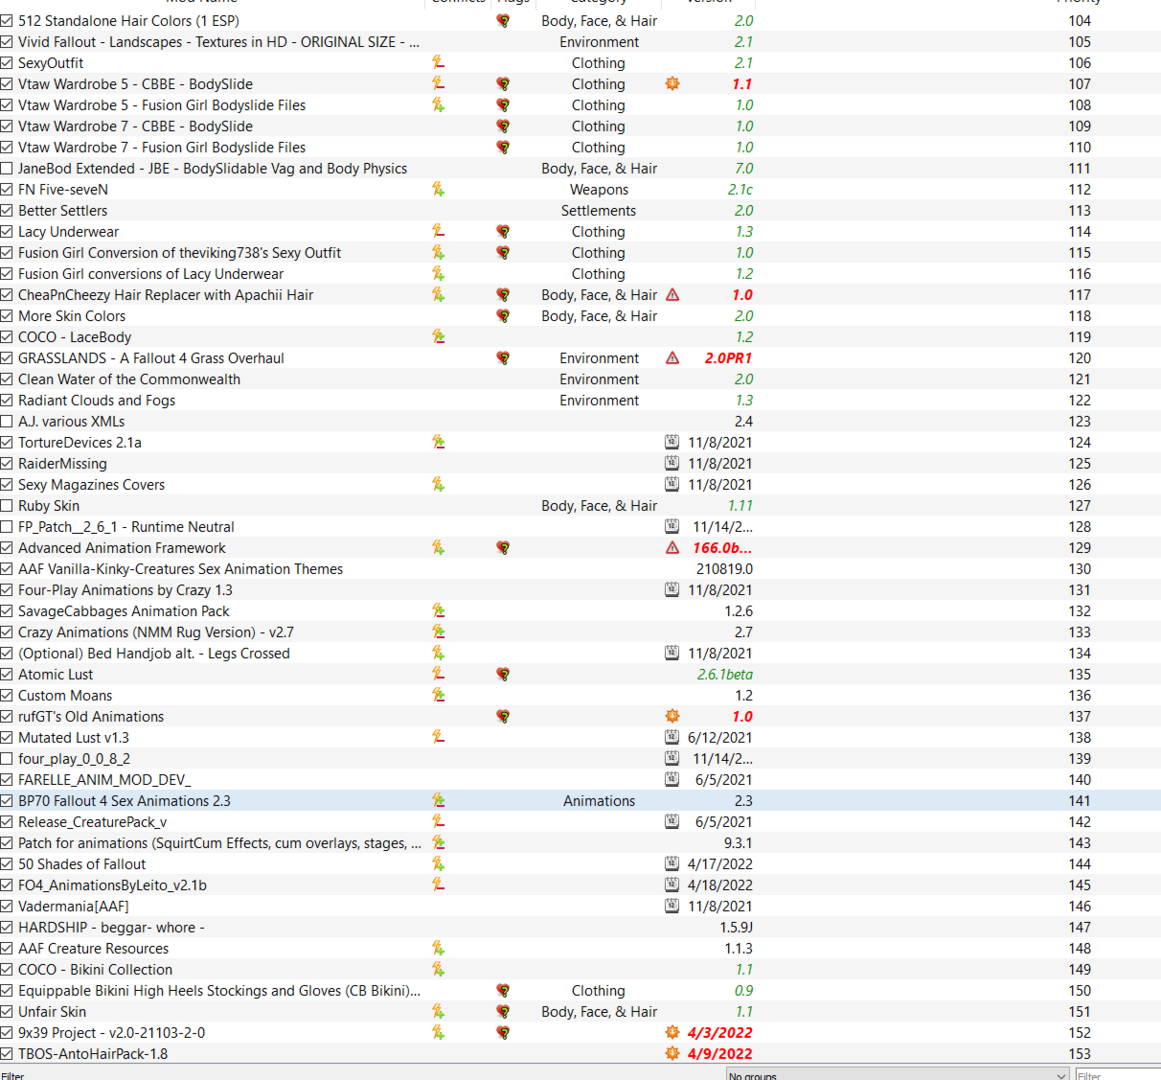Select Crazy Animations (NMM Rug Version) - v2.7 name
This screenshot has height=1080, width=1161.
156,632
